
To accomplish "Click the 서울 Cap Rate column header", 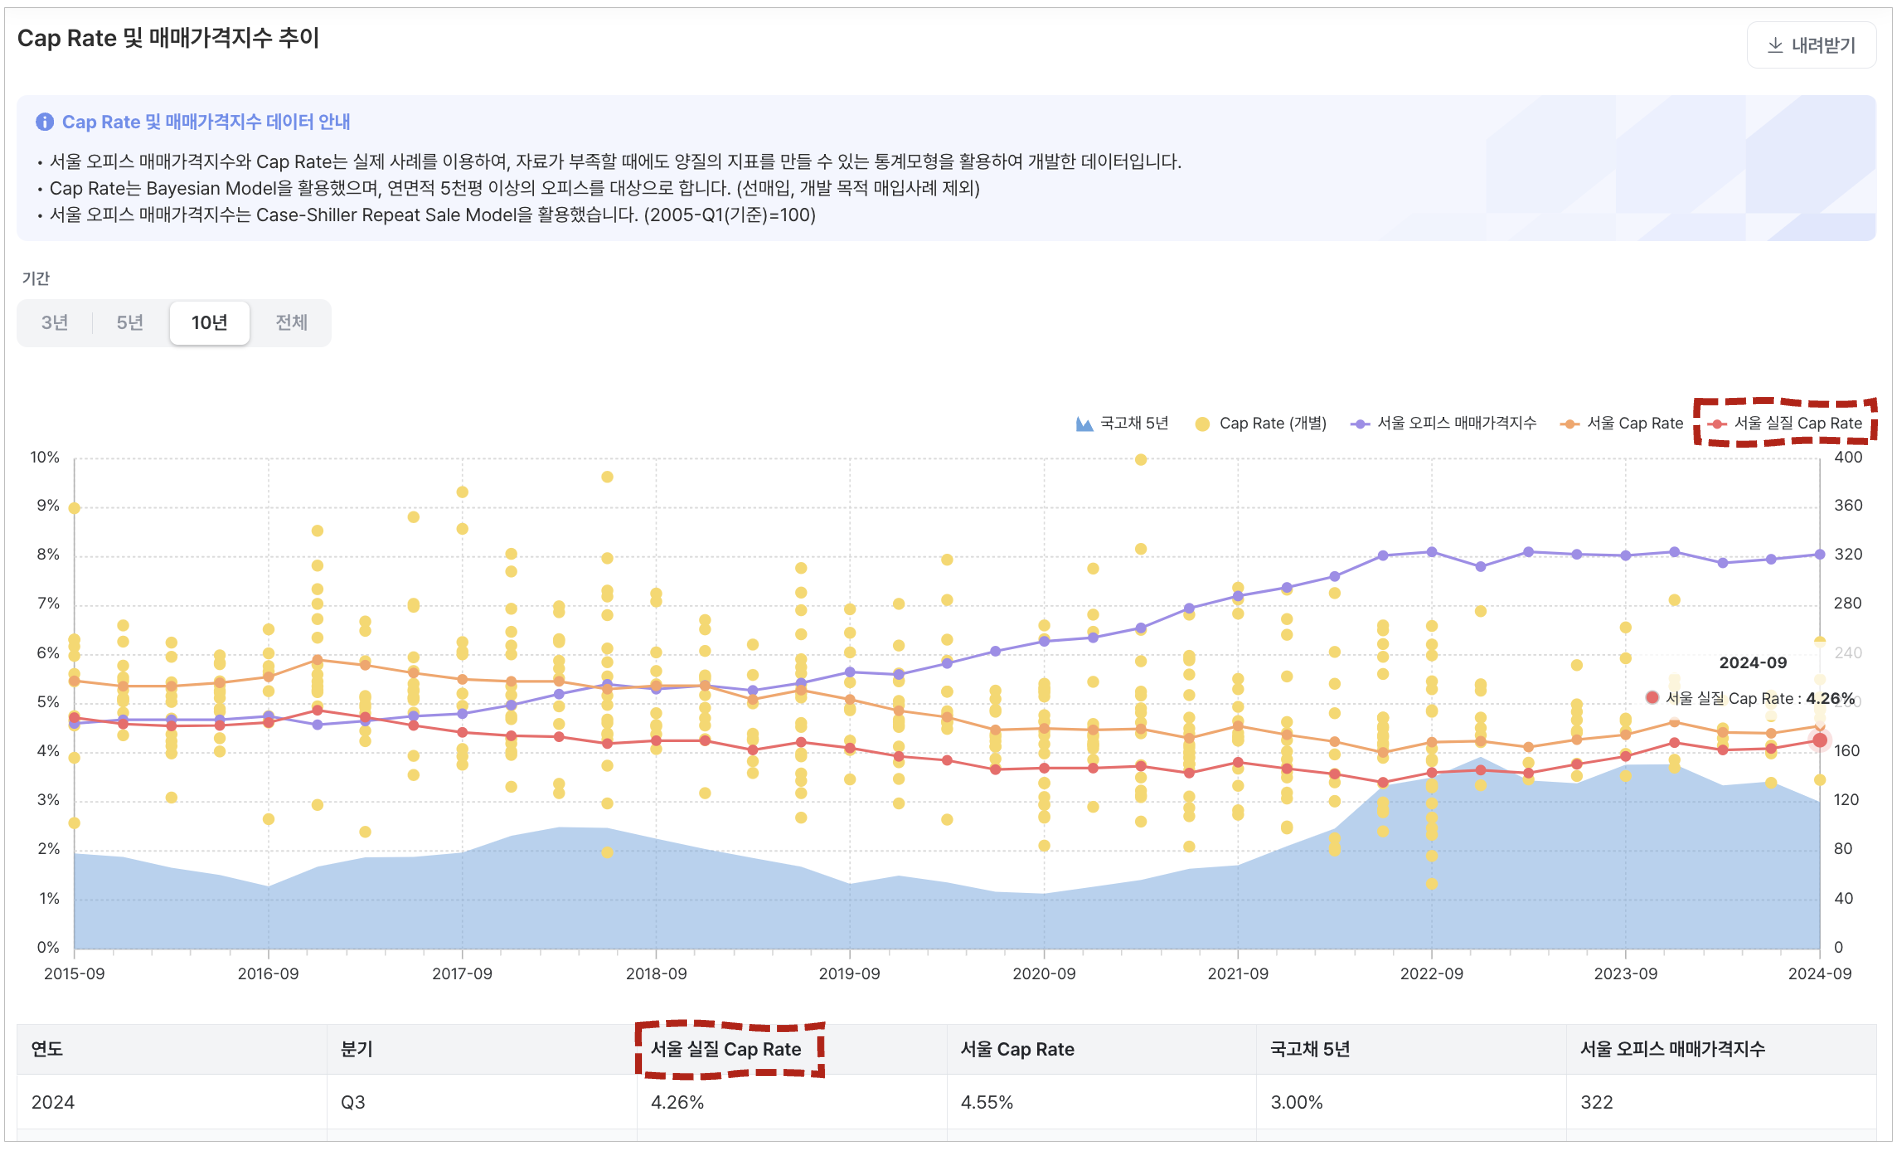I will click(1017, 1049).
